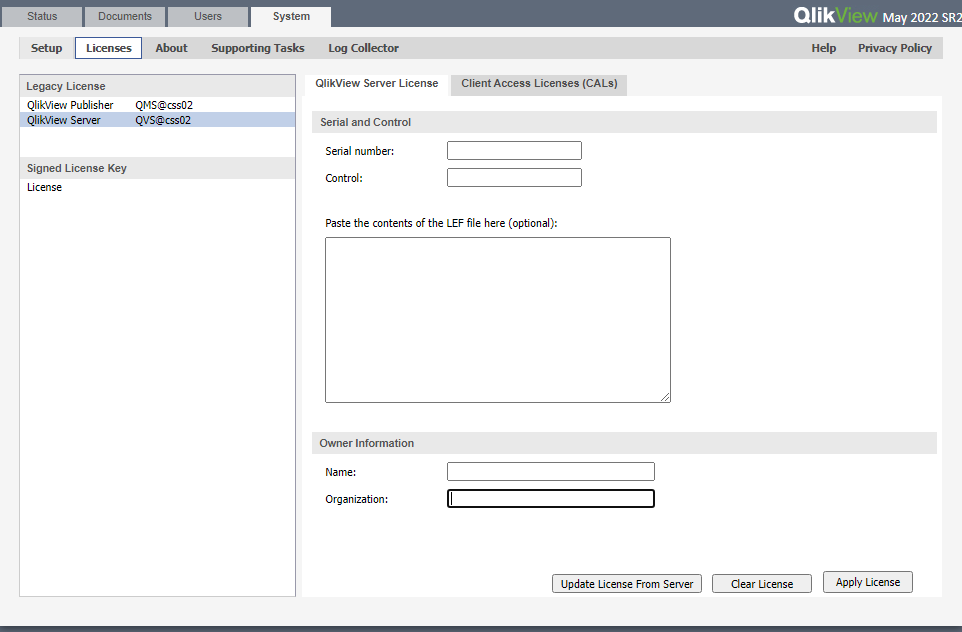Open Supporting Tasks section

[x=258, y=48]
